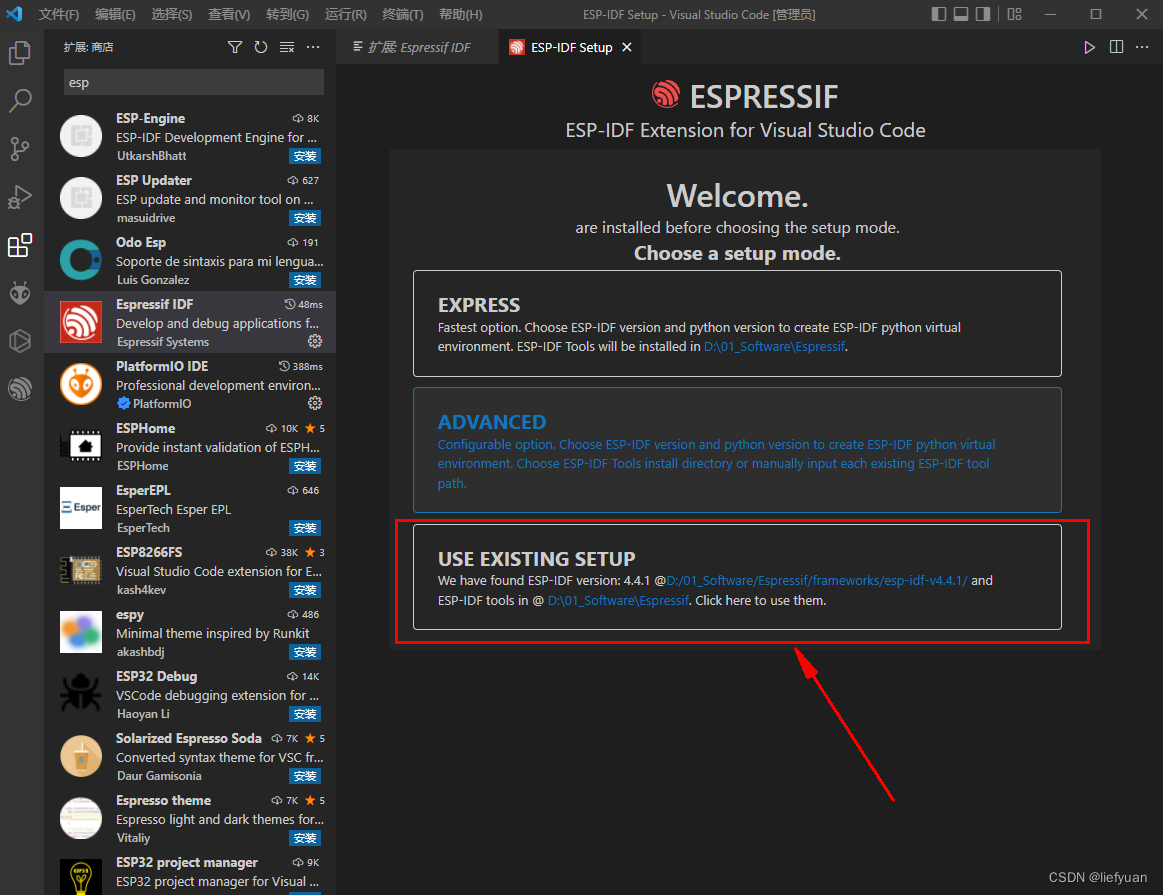Click D:\01_Software\Espressif link in EXPRESS
The height and width of the screenshot is (895, 1163).
tap(774, 346)
